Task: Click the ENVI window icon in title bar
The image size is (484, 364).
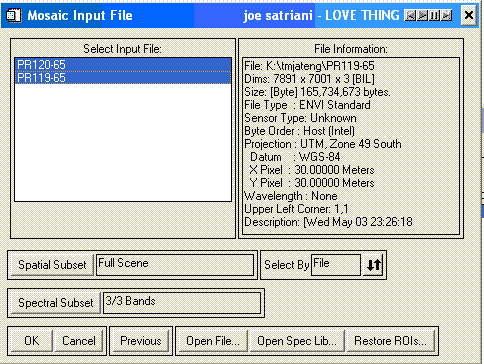Action: click(x=13, y=15)
